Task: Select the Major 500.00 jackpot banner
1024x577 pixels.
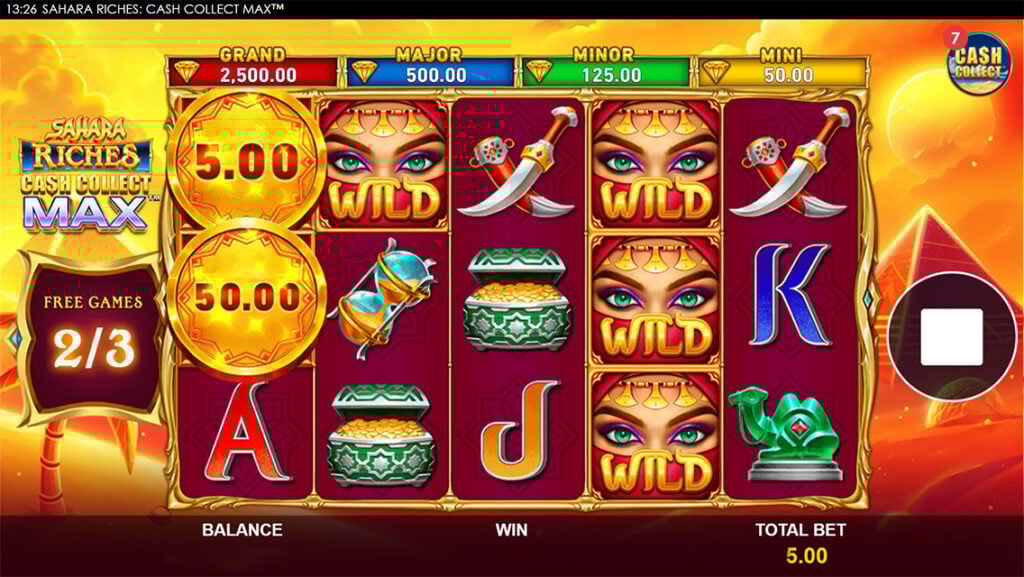Action: click(430, 67)
